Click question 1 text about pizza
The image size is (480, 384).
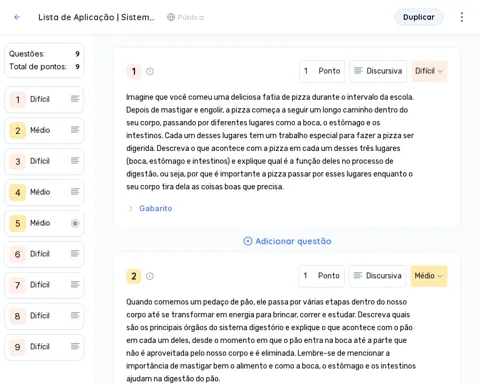270,142
